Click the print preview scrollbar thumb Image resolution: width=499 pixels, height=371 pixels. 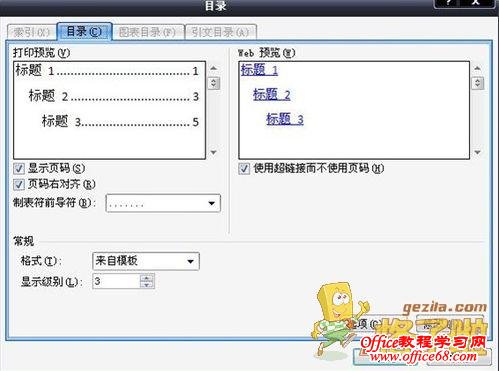(x=214, y=83)
